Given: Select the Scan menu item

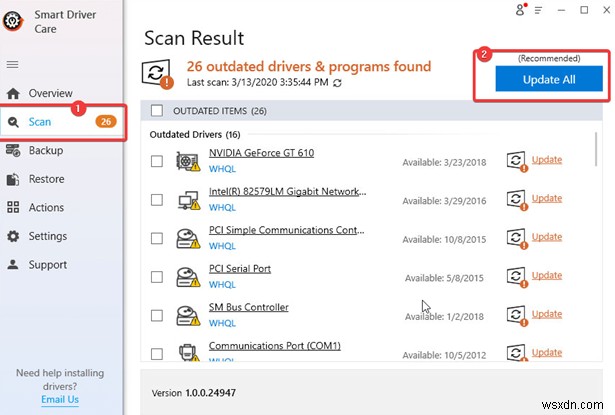Looking at the screenshot, I should [63, 122].
